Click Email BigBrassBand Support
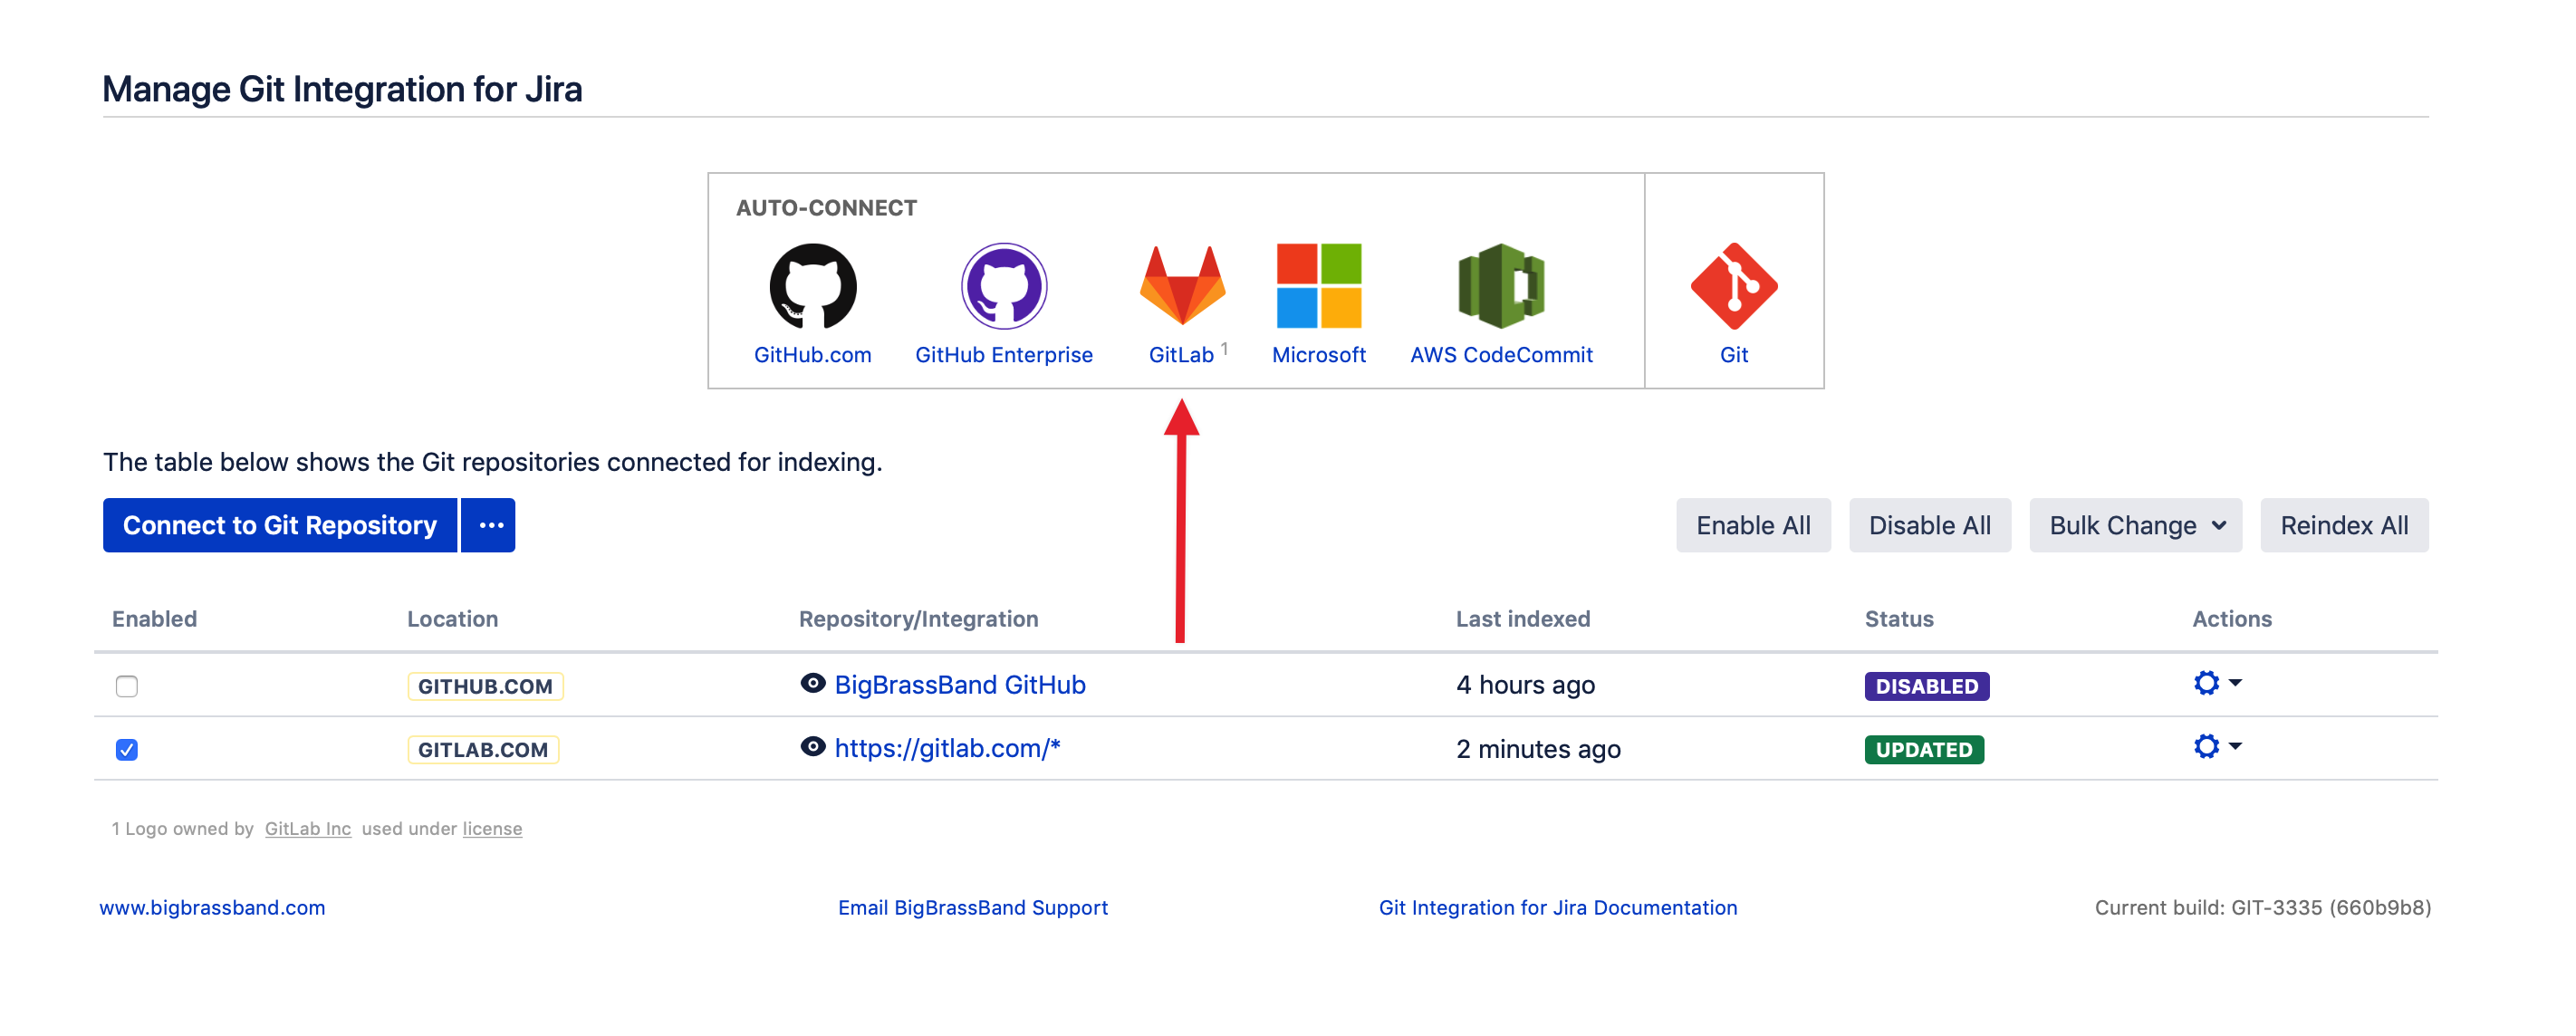Image resolution: width=2576 pixels, height=1036 pixels. (972, 908)
